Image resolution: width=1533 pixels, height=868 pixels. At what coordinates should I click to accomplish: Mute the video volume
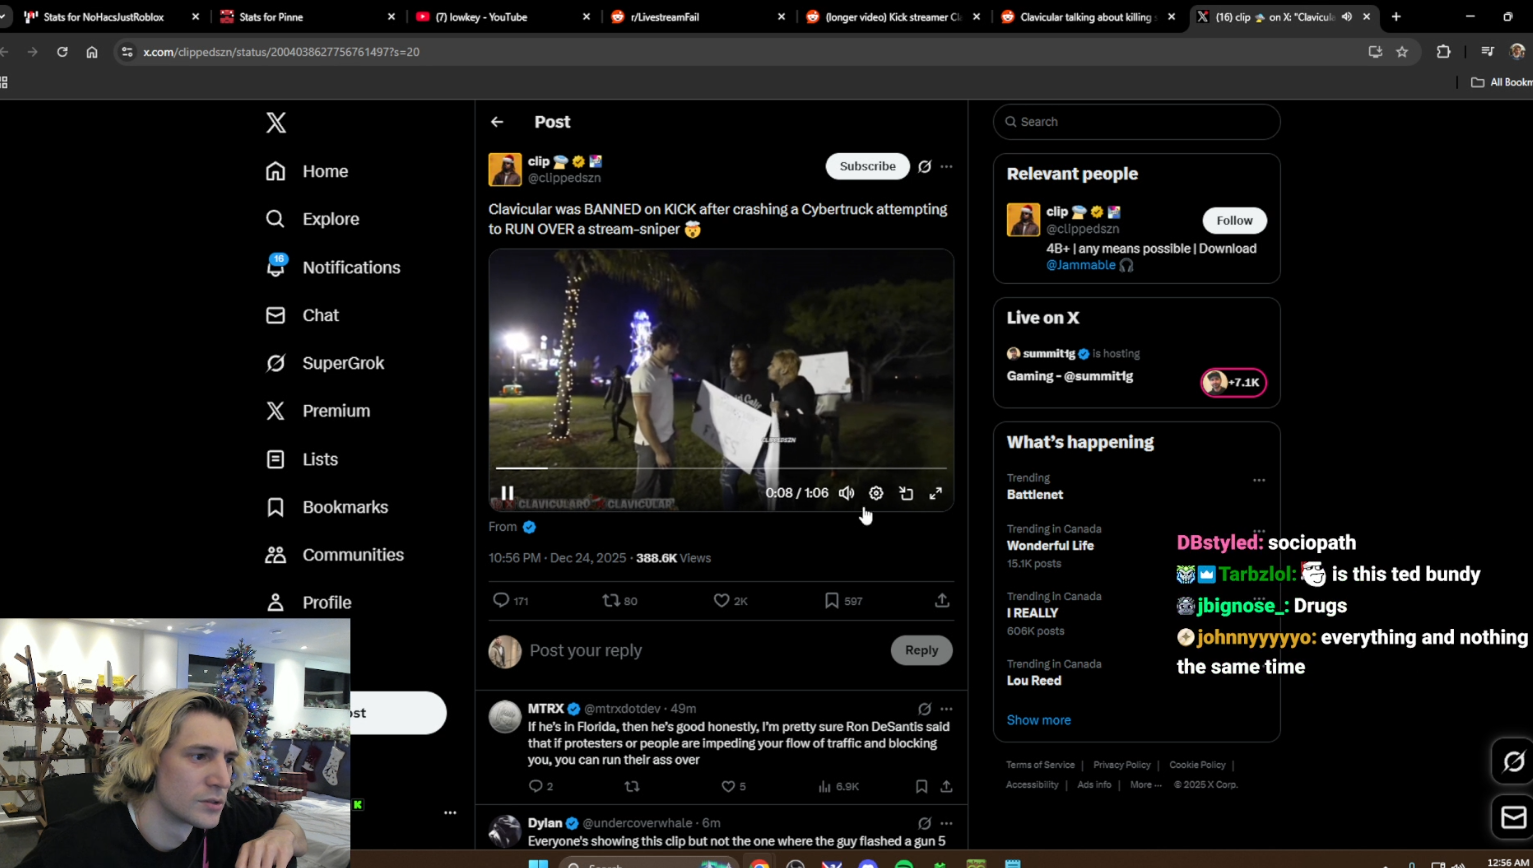pos(847,493)
